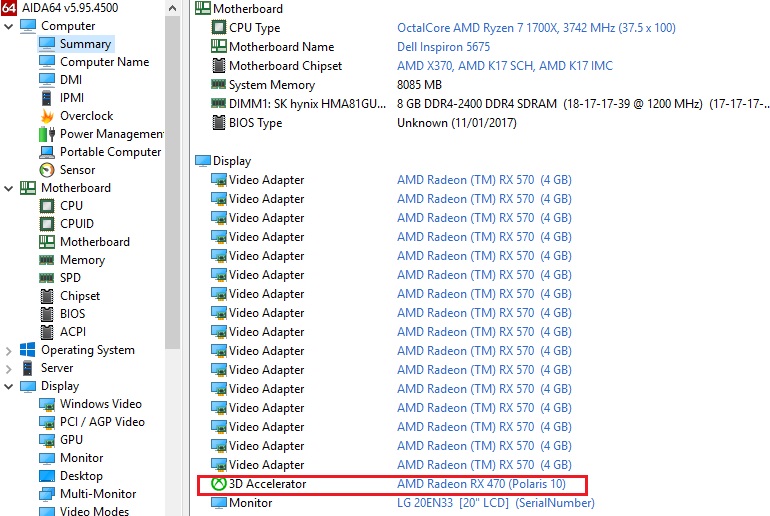Click the Desktop icon in tree

coord(47,476)
